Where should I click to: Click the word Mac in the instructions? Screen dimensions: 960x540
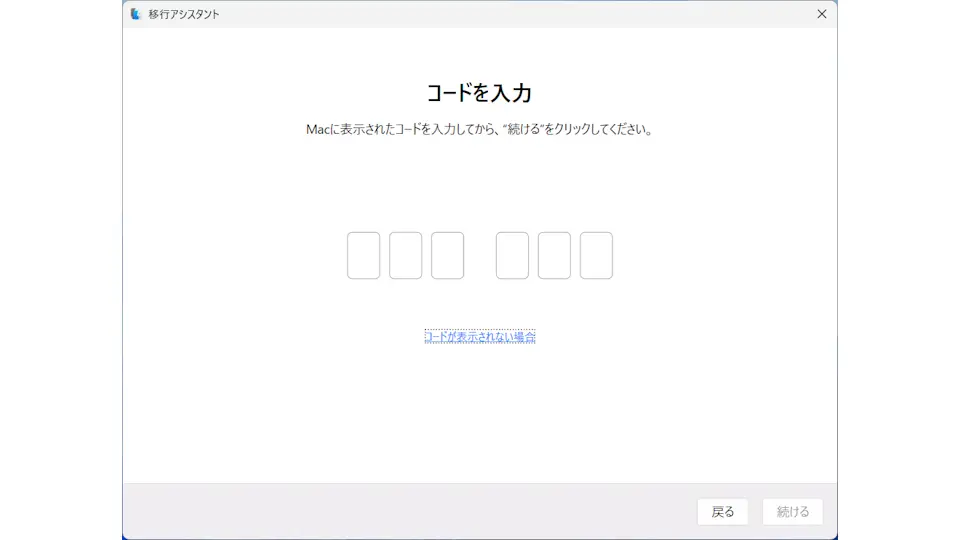[x=317, y=130]
